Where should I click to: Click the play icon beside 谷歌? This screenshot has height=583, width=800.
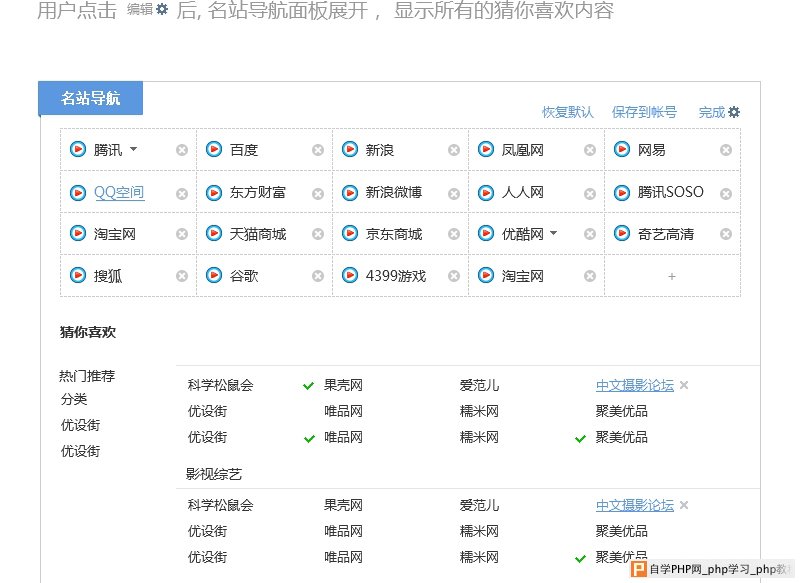(x=214, y=275)
